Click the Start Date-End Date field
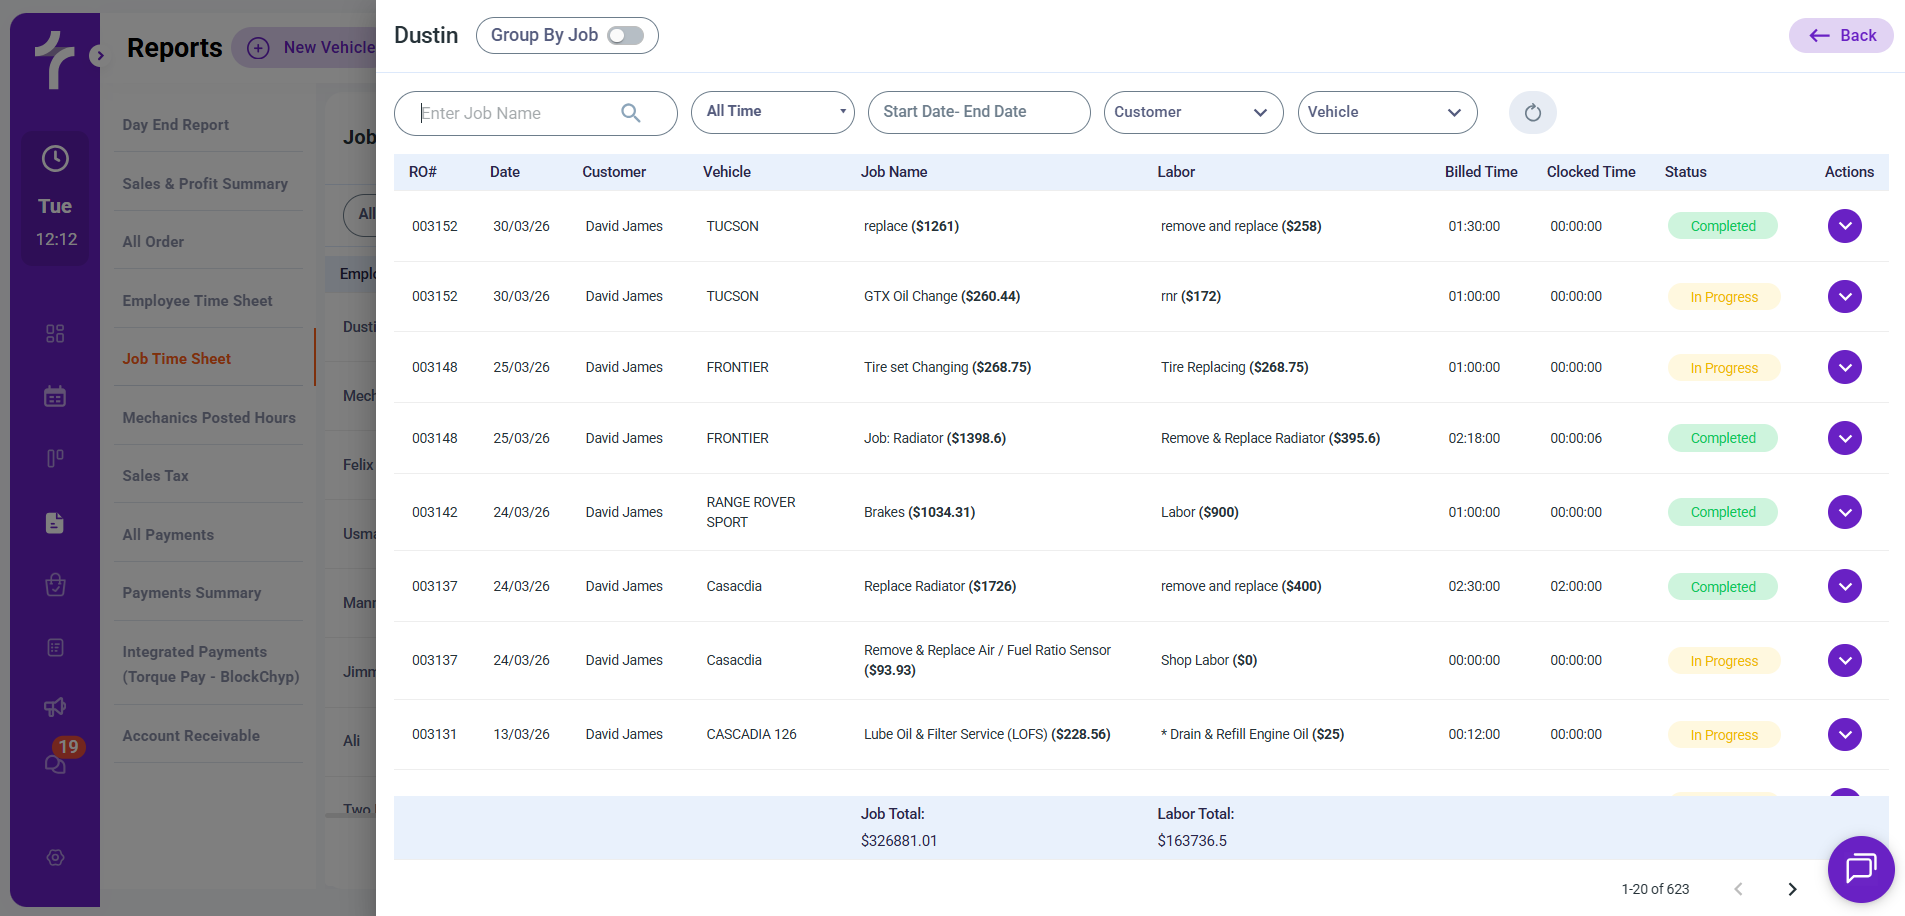Image resolution: width=1905 pixels, height=916 pixels. pos(978,112)
